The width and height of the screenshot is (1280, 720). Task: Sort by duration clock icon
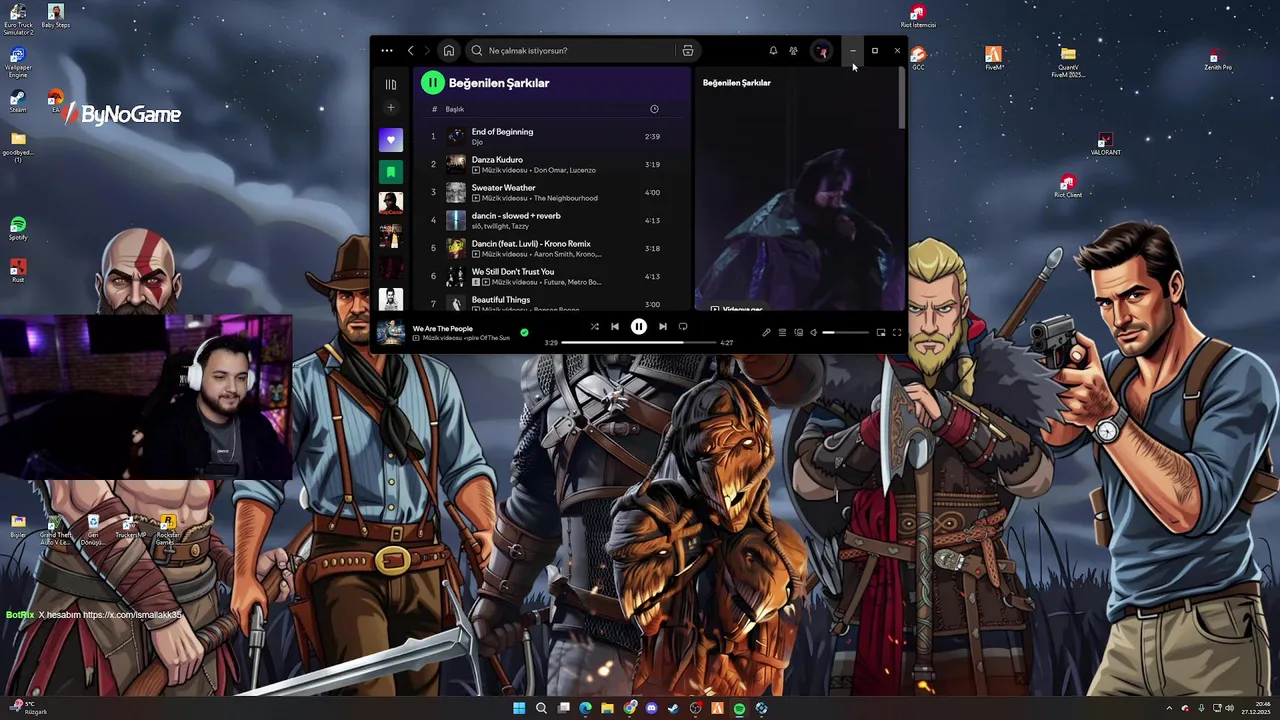click(x=654, y=109)
